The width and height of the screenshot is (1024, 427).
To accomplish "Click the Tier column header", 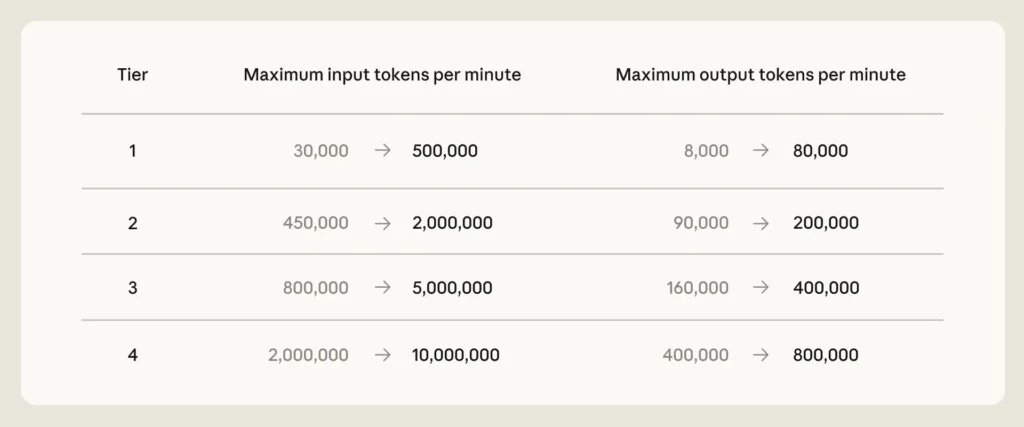I will tap(133, 75).
